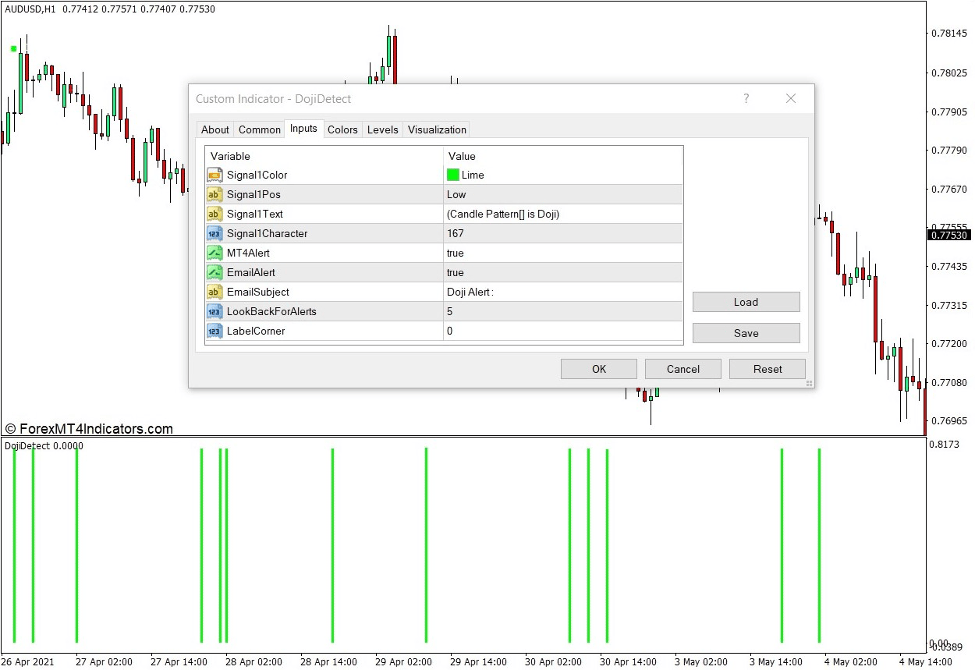
Task: Open the Colors tab
Action: pyautogui.click(x=342, y=130)
